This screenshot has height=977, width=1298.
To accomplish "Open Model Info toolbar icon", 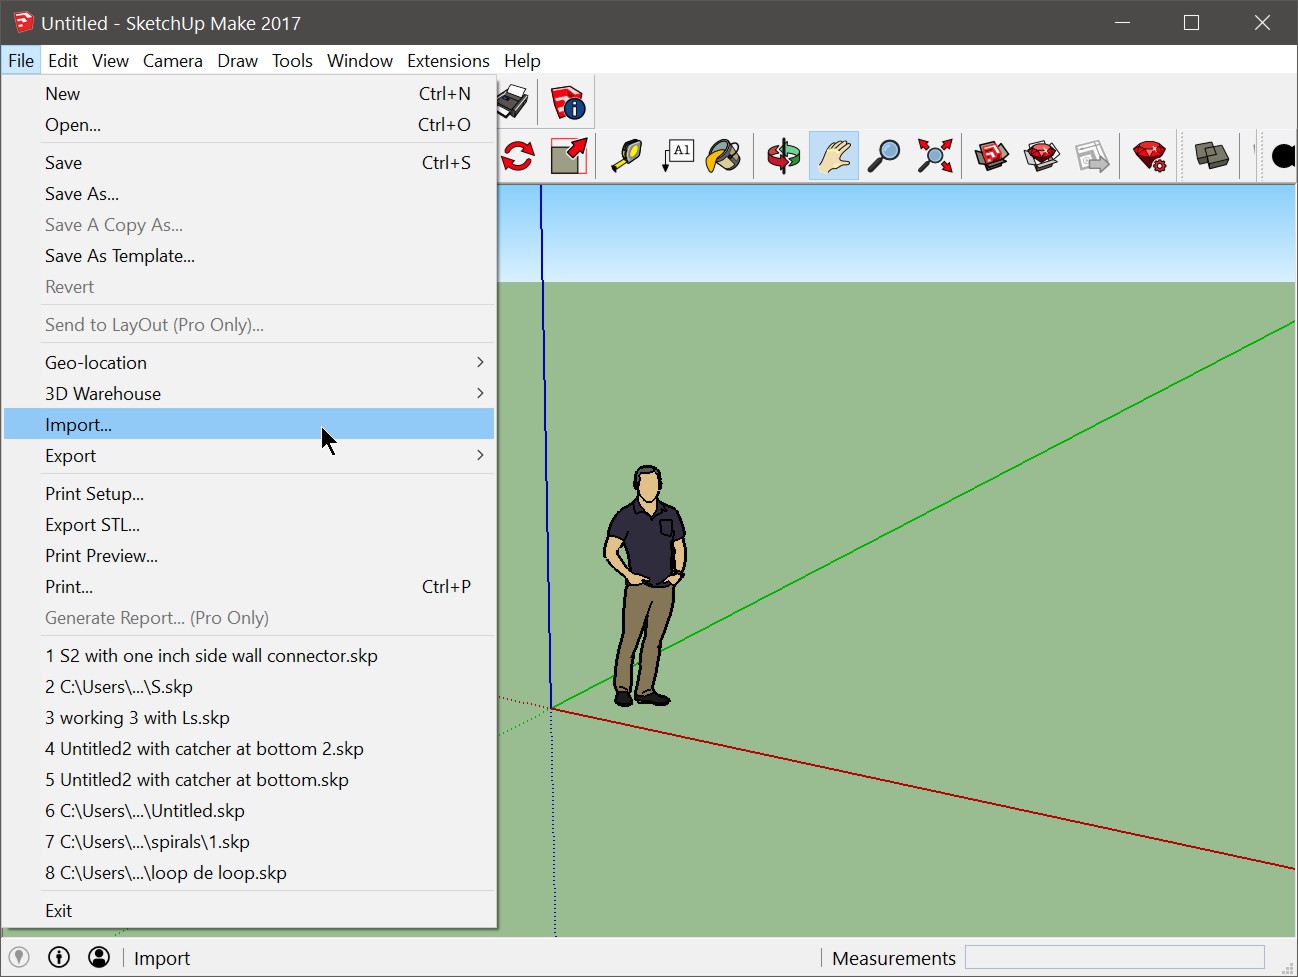I will pos(568,102).
